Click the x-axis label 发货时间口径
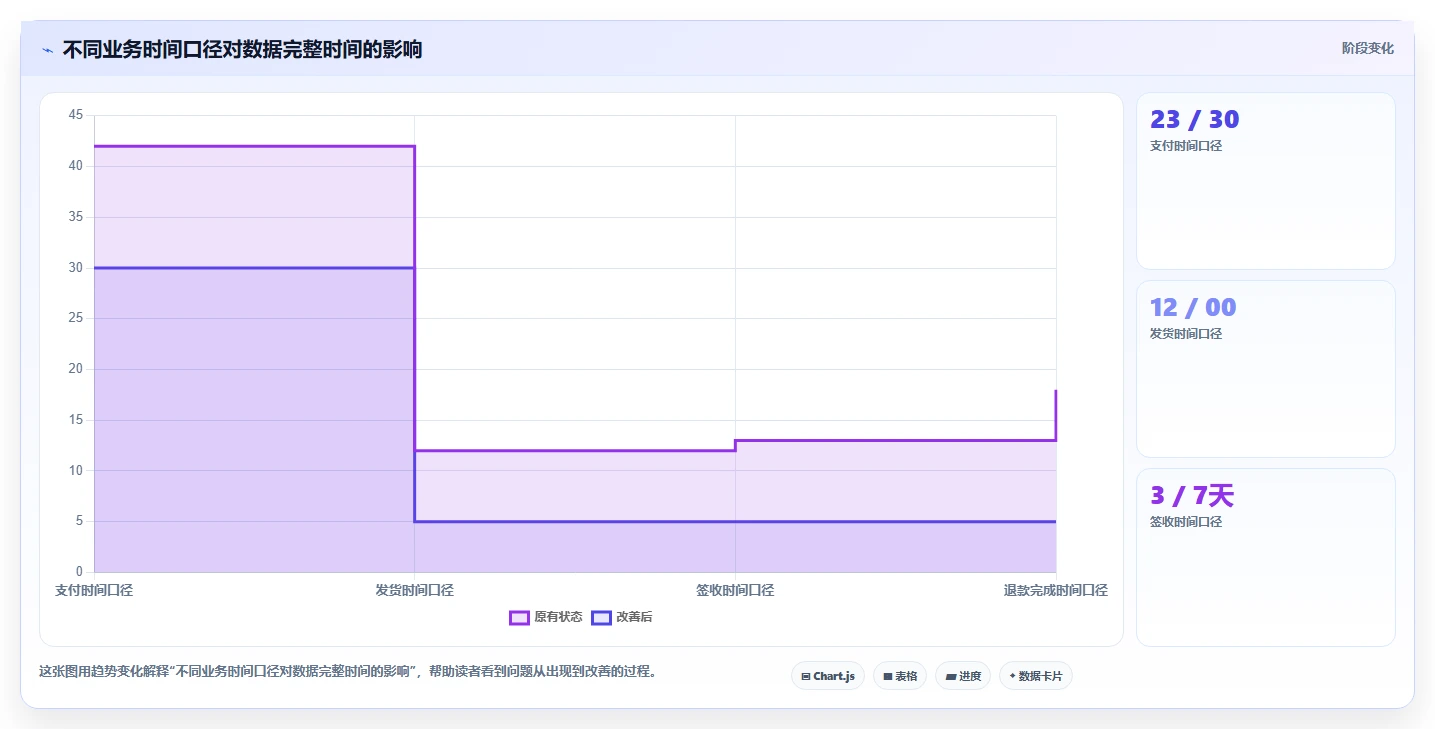Viewport: 1435px width, 729px height. pyautogui.click(x=414, y=591)
